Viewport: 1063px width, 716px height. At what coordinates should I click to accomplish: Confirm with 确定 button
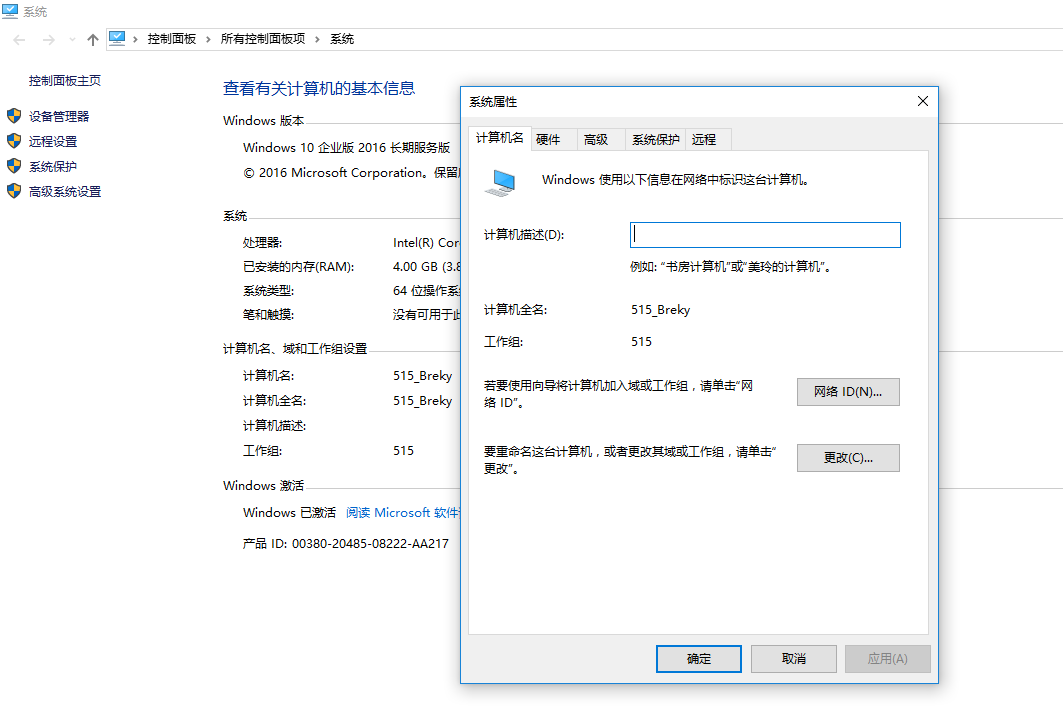coord(699,658)
